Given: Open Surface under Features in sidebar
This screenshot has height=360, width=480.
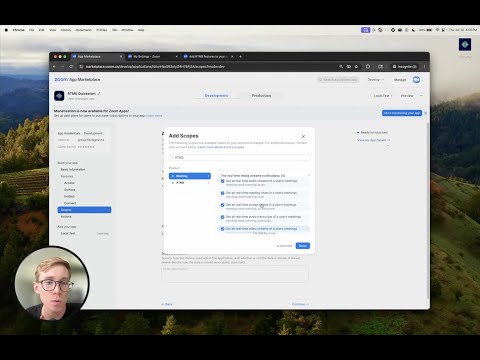Looking at the screenshot, I should click(x=70, y=190).
